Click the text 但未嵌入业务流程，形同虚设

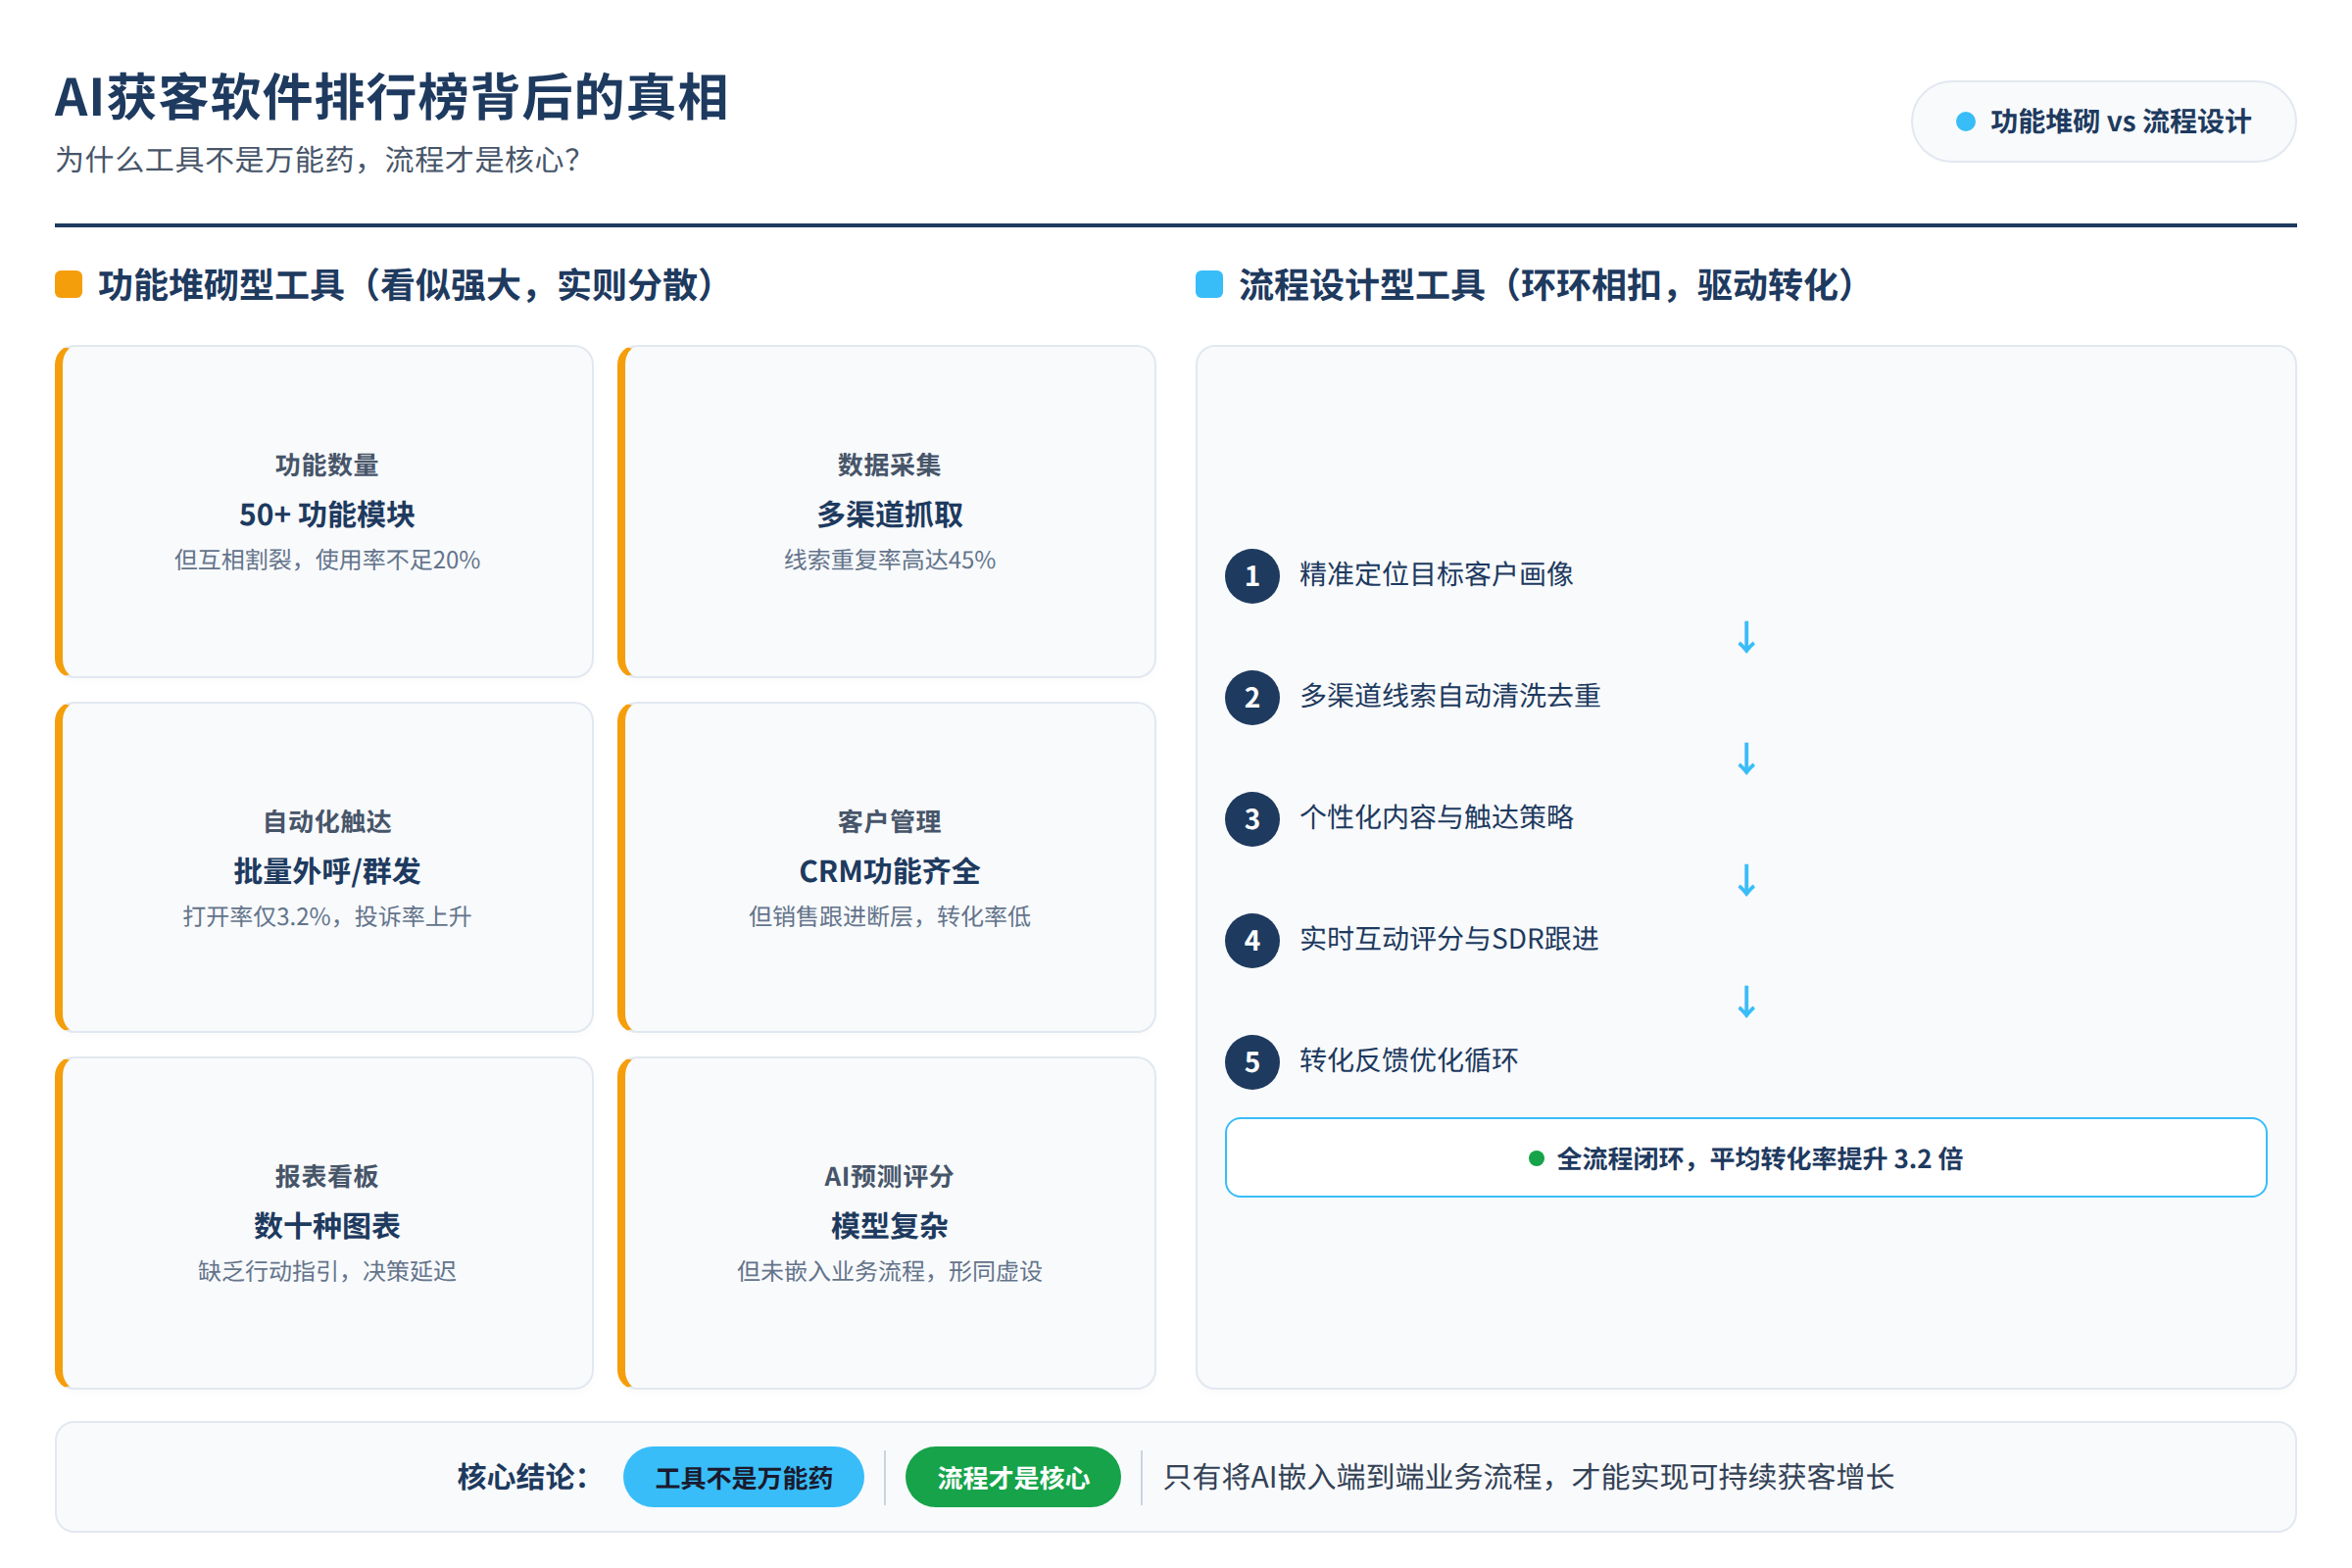(889, 1271)
